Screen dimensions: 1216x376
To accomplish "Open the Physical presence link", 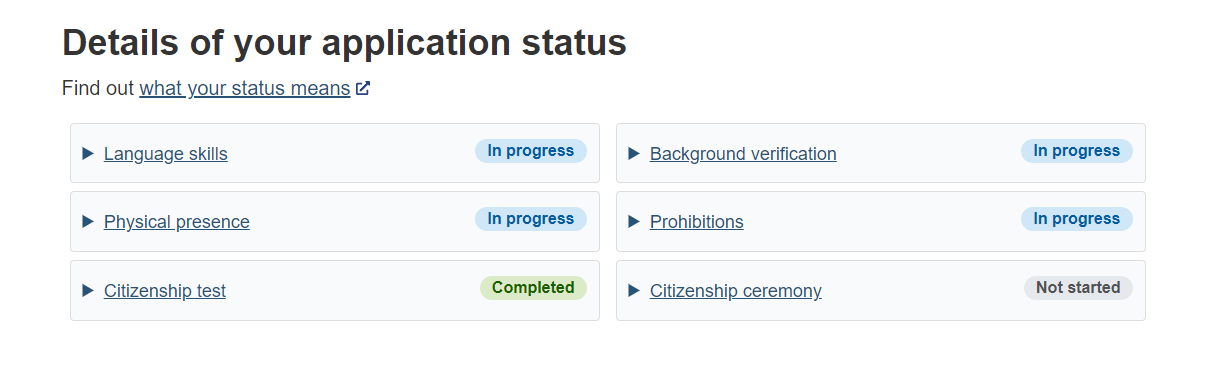I will point(177,222).
